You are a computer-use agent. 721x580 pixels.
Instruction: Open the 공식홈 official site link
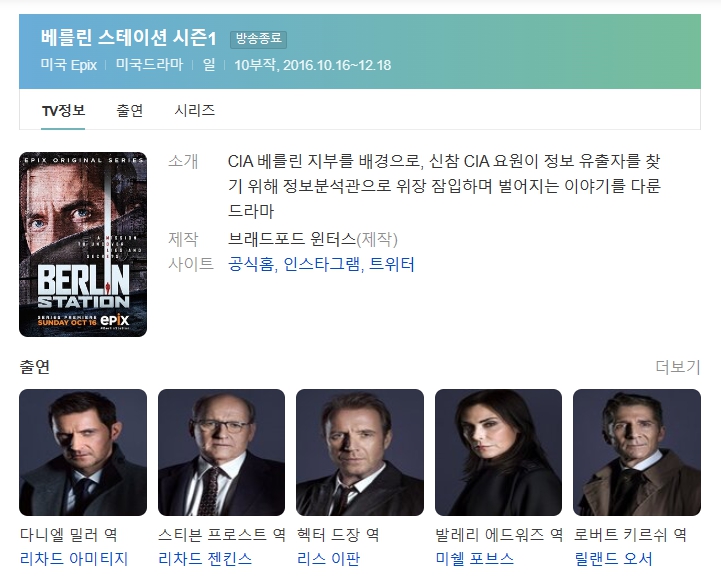click(251, 264)
